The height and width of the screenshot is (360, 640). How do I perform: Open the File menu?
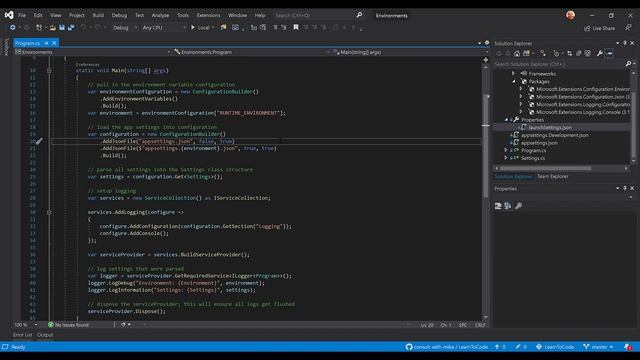(22, 15)
